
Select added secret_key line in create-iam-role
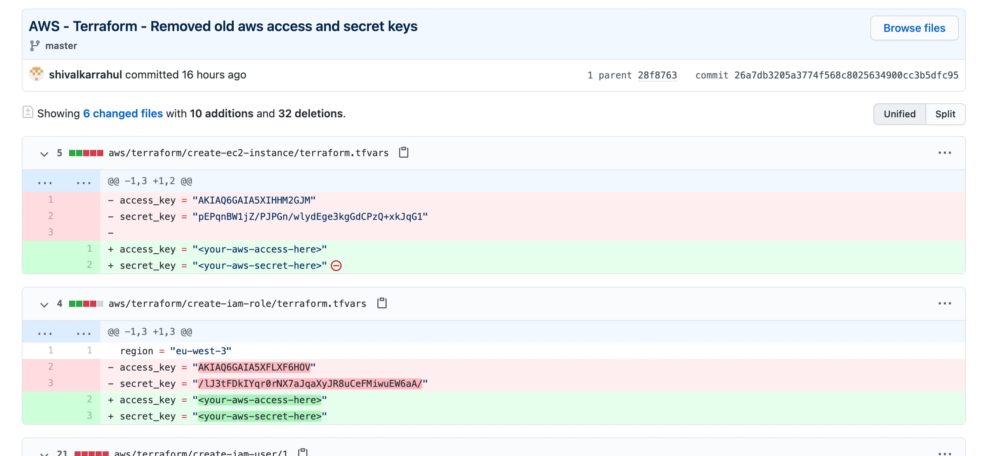click(x=494, y=416)
